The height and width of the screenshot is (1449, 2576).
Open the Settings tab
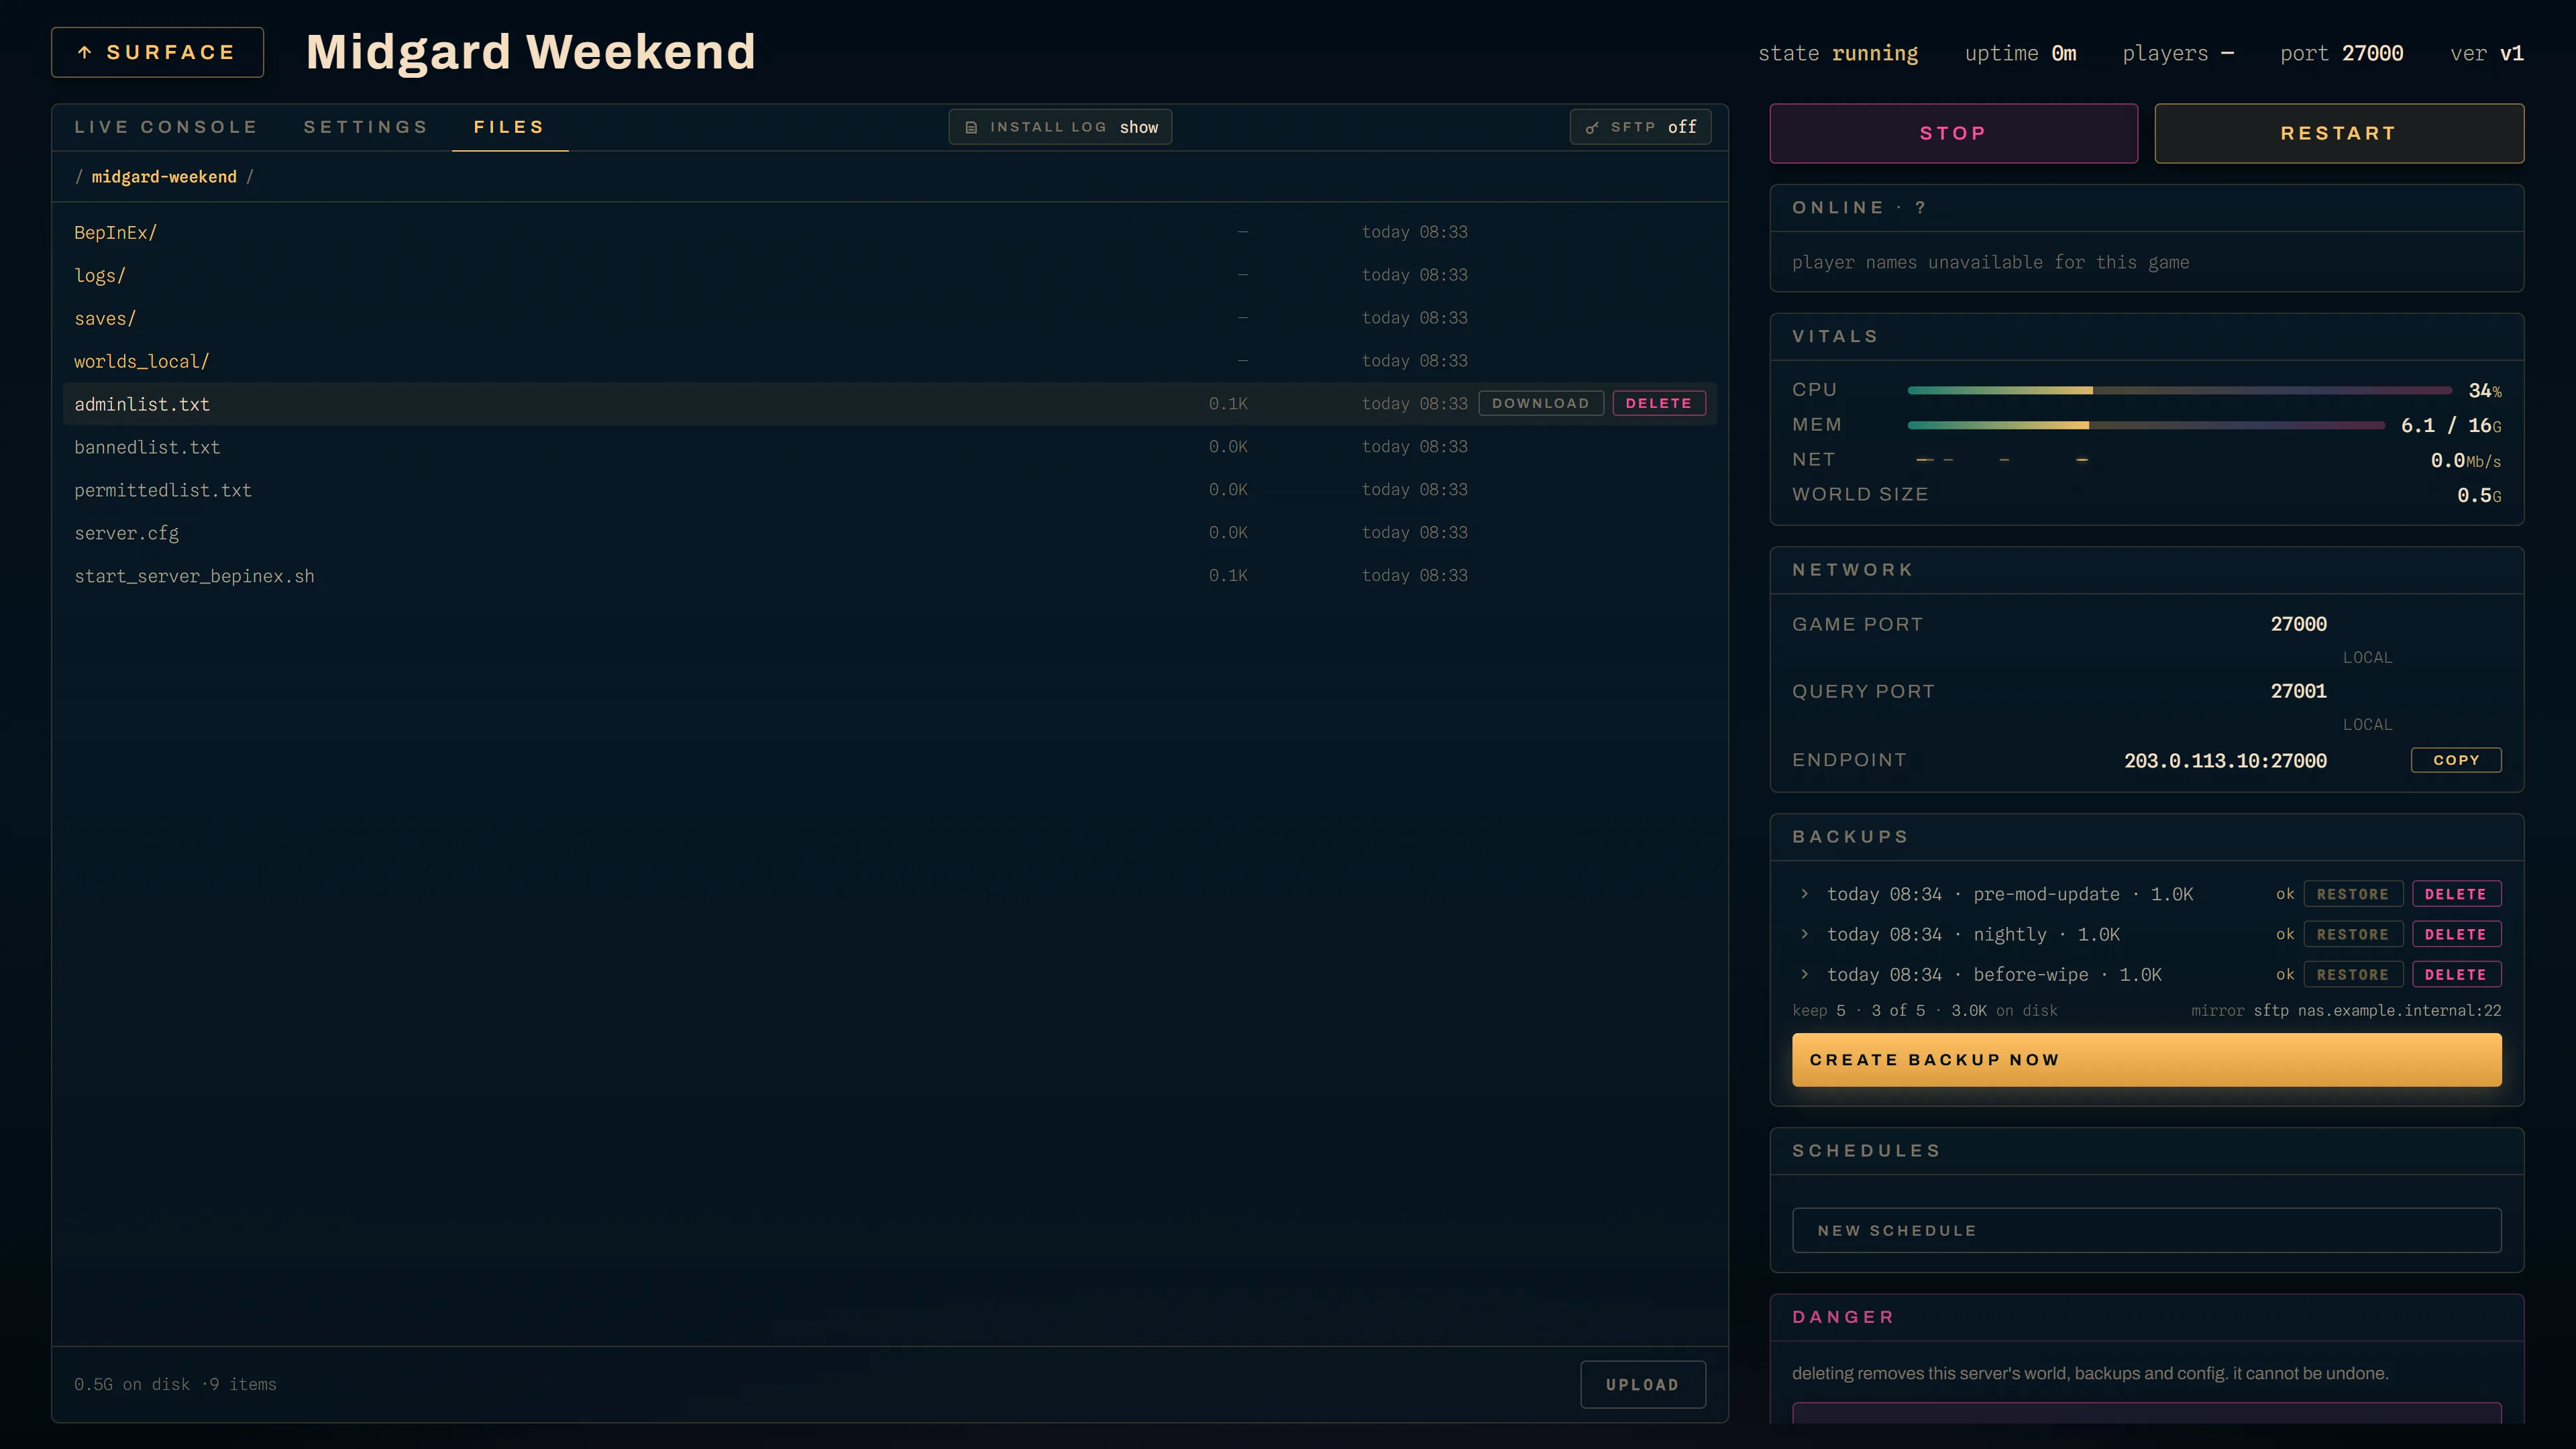pyautogui.click(x=366, y=127)
